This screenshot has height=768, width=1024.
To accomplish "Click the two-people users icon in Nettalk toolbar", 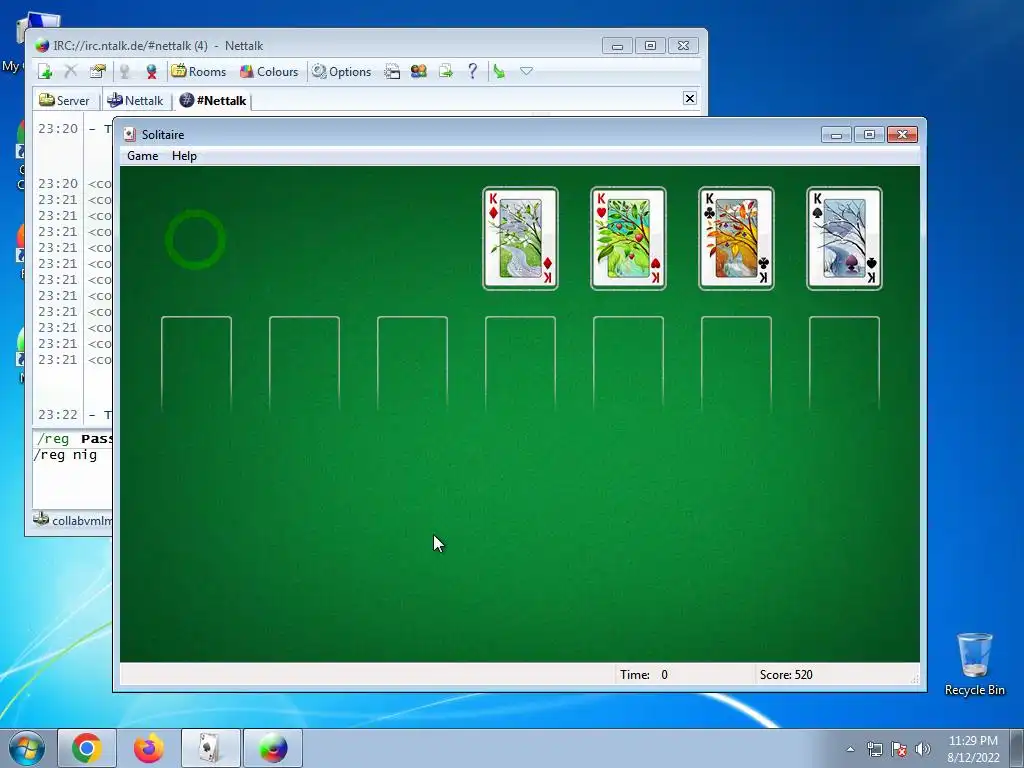I will tap(419, 72).
